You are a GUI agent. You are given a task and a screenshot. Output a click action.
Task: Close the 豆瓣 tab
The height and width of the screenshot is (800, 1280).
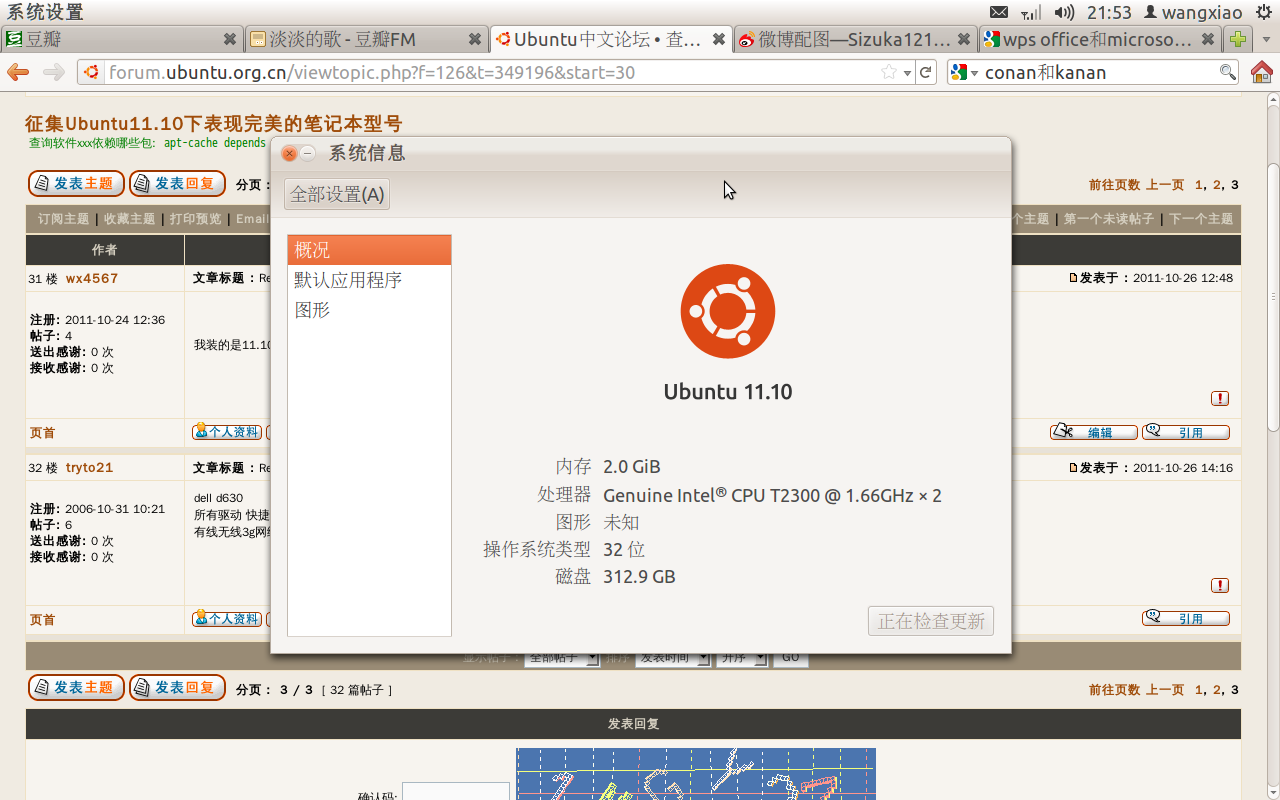pyautogui.click(x=230, y=40)
